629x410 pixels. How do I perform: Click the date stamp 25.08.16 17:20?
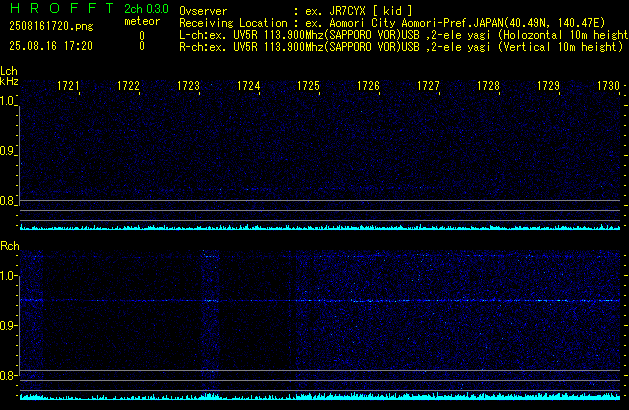(51, 46)
